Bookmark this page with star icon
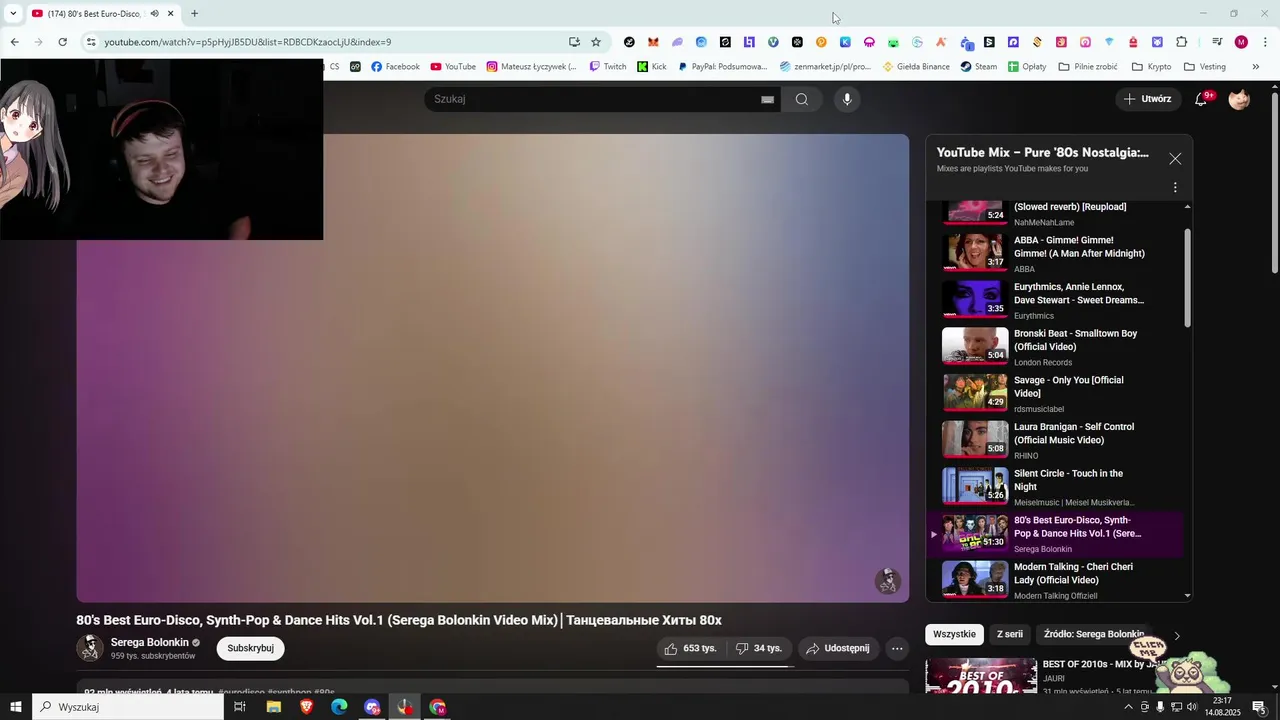This screenshot has width=1280, height=720. pyautogui.click(x=596, y=42)
